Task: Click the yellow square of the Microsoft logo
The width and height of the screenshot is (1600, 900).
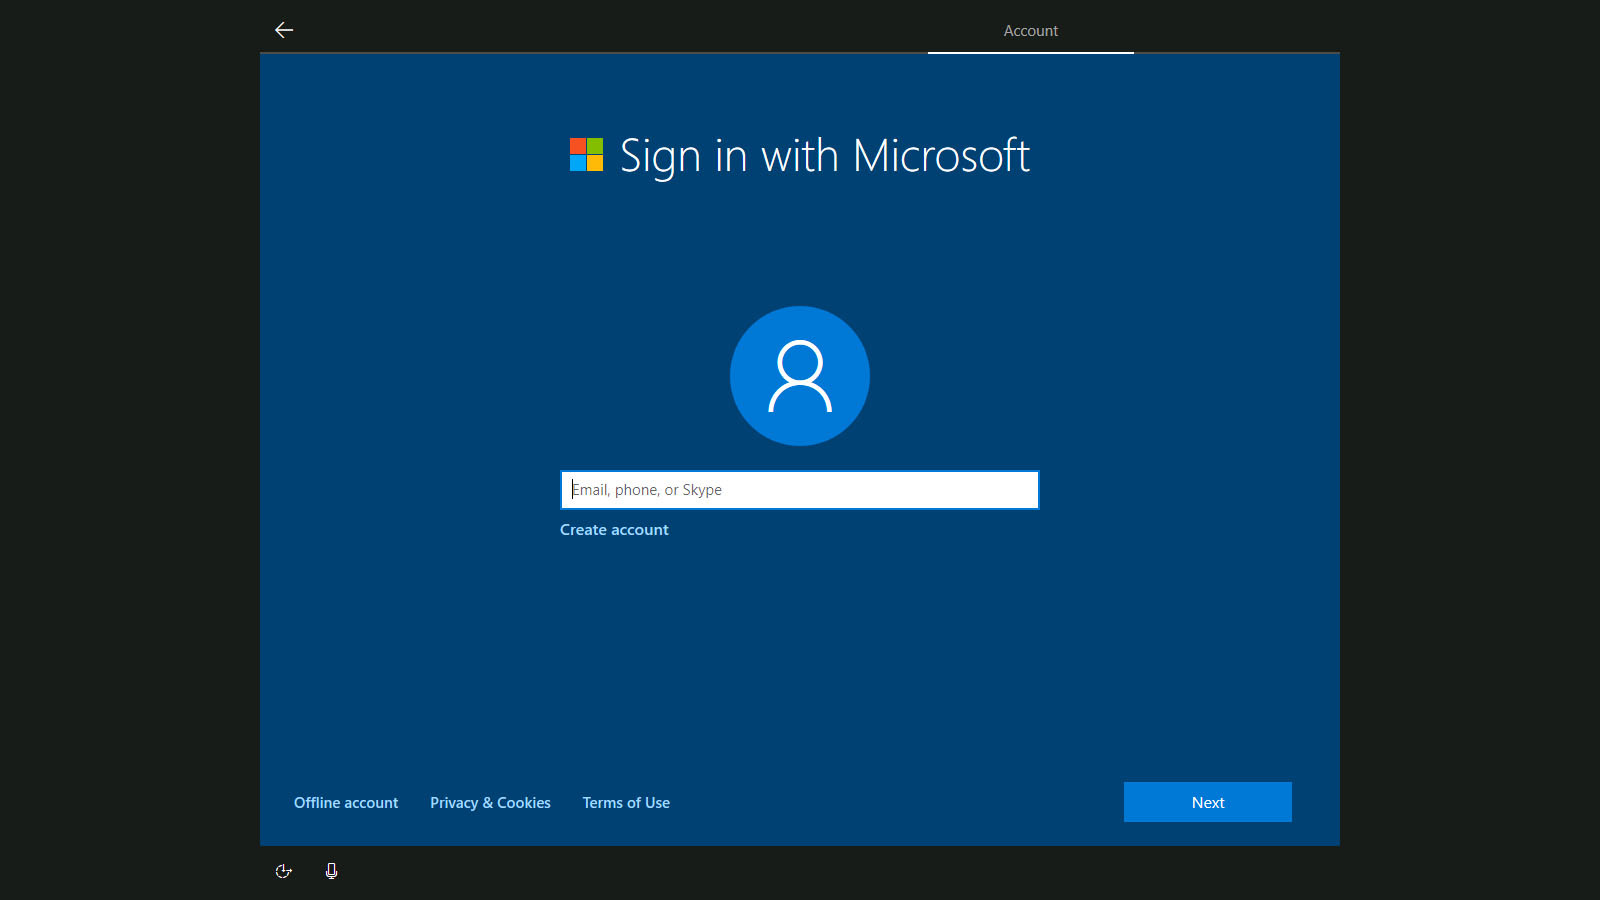Action: pos(595,164)
